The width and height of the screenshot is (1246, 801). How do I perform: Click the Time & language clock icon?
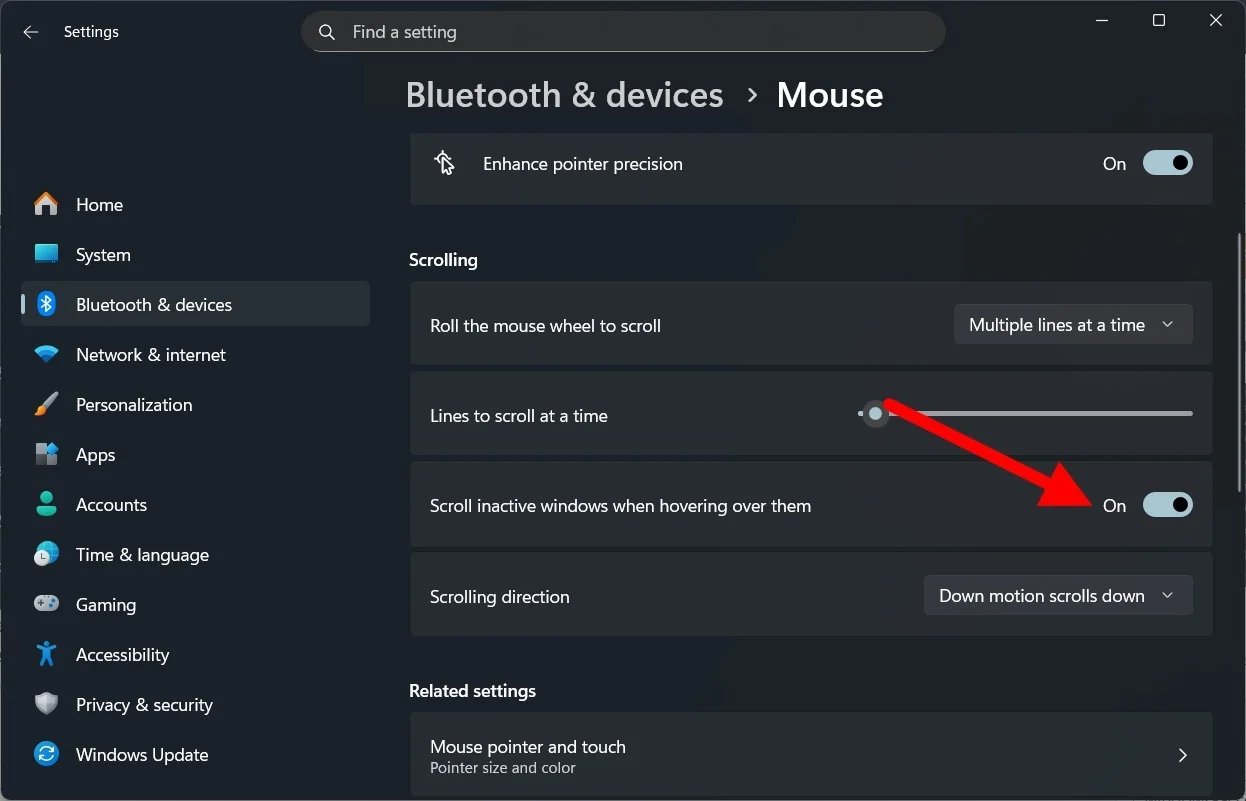(x=46, y=554)
